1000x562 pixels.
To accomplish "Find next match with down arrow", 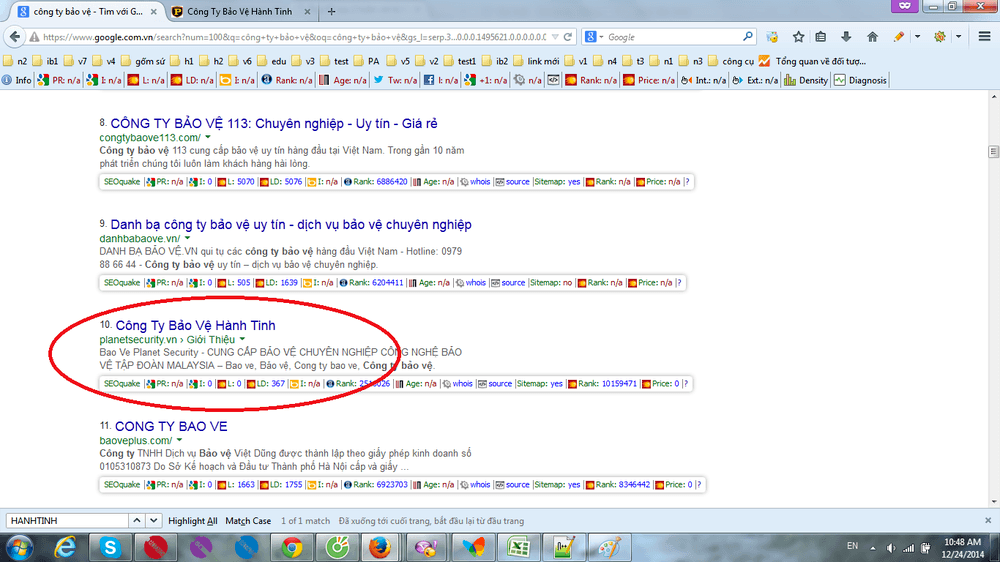I will pyautogui.click(x=154, y=521).
